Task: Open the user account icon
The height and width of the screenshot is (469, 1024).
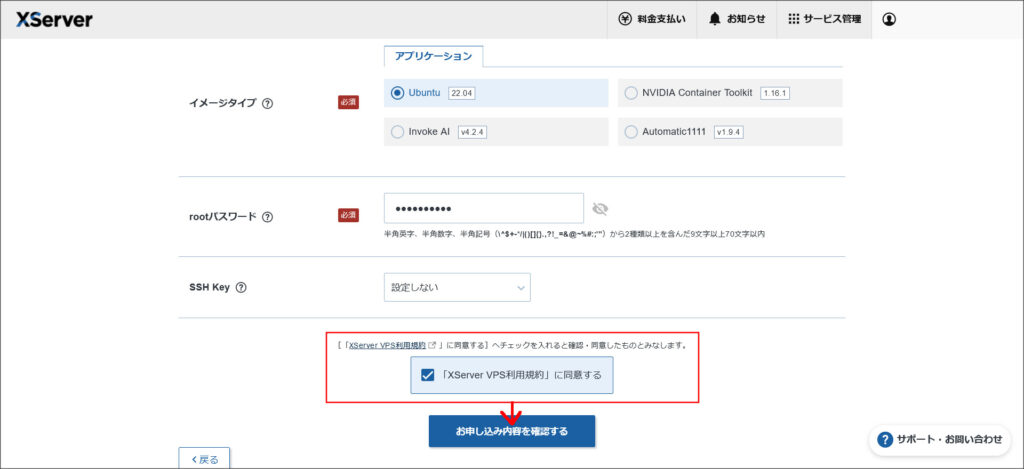Action: [x=888, y=20]
